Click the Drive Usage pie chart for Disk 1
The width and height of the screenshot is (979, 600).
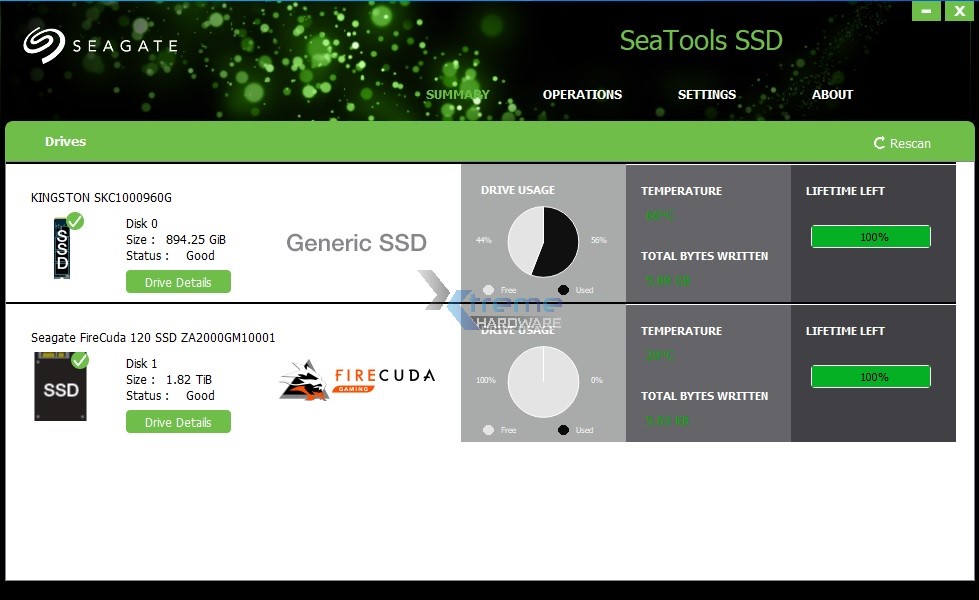543,380
